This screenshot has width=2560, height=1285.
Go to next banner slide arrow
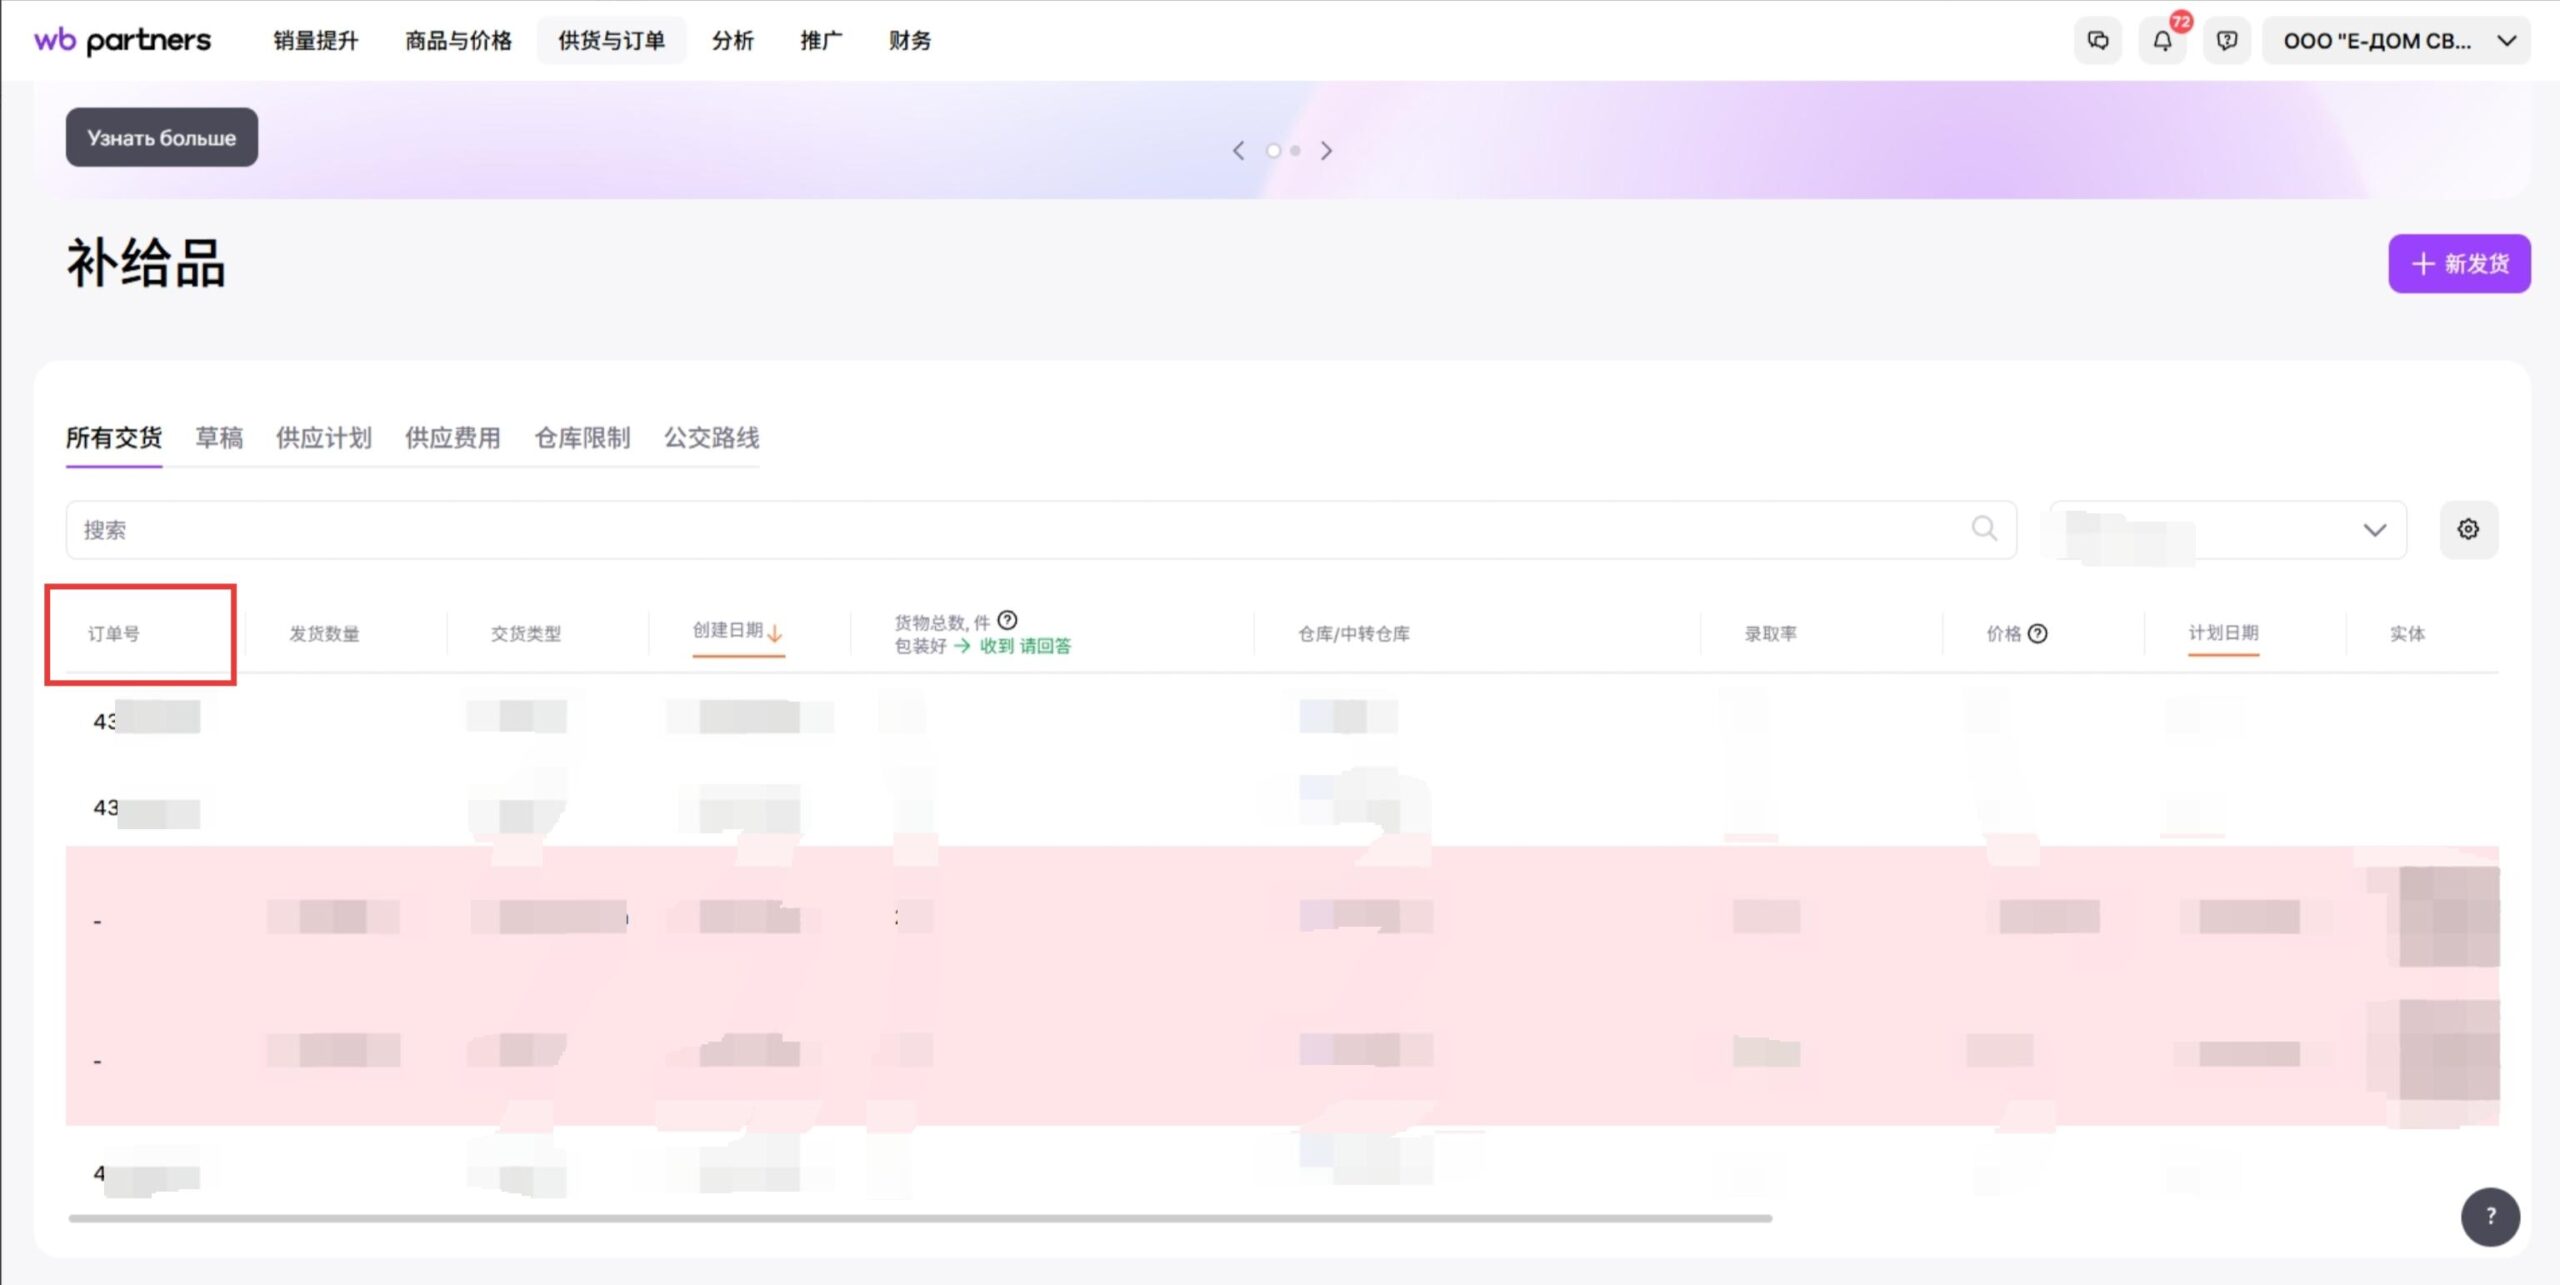click(x=1326, y=151)
